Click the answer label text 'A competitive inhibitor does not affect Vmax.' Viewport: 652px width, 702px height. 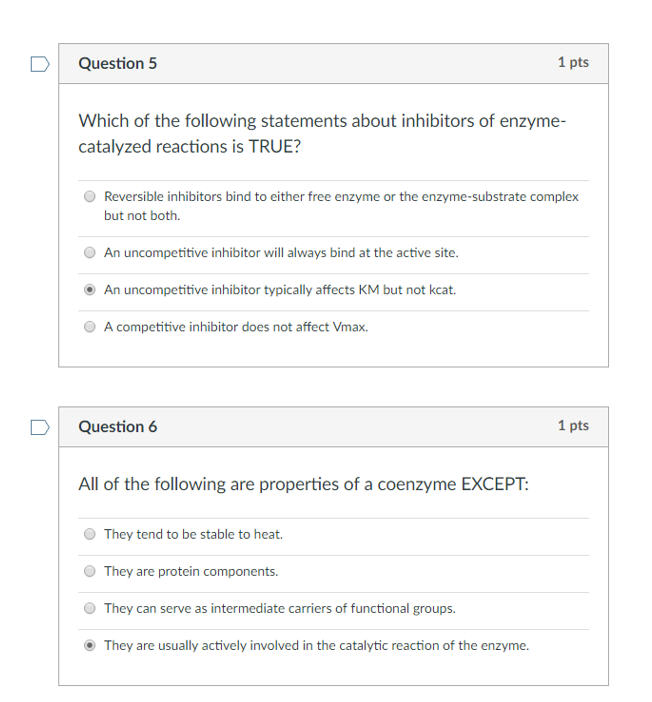click(x=236, y=327)
